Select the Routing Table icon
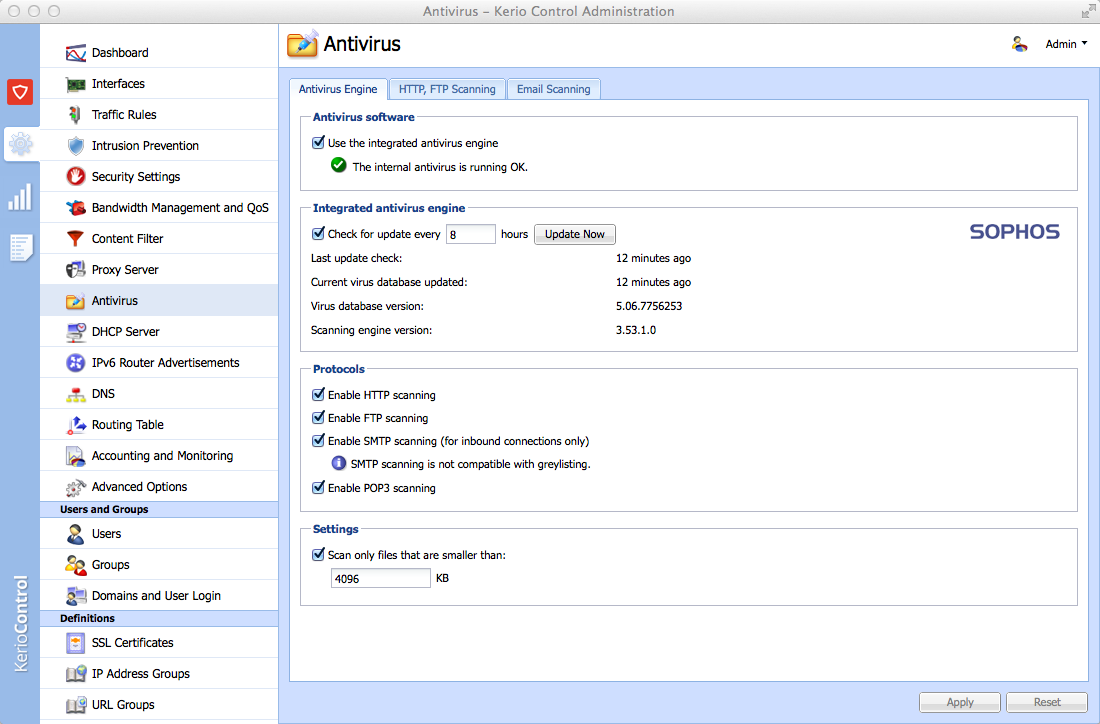Screen dimensions: 1100x724 point(76,425)
